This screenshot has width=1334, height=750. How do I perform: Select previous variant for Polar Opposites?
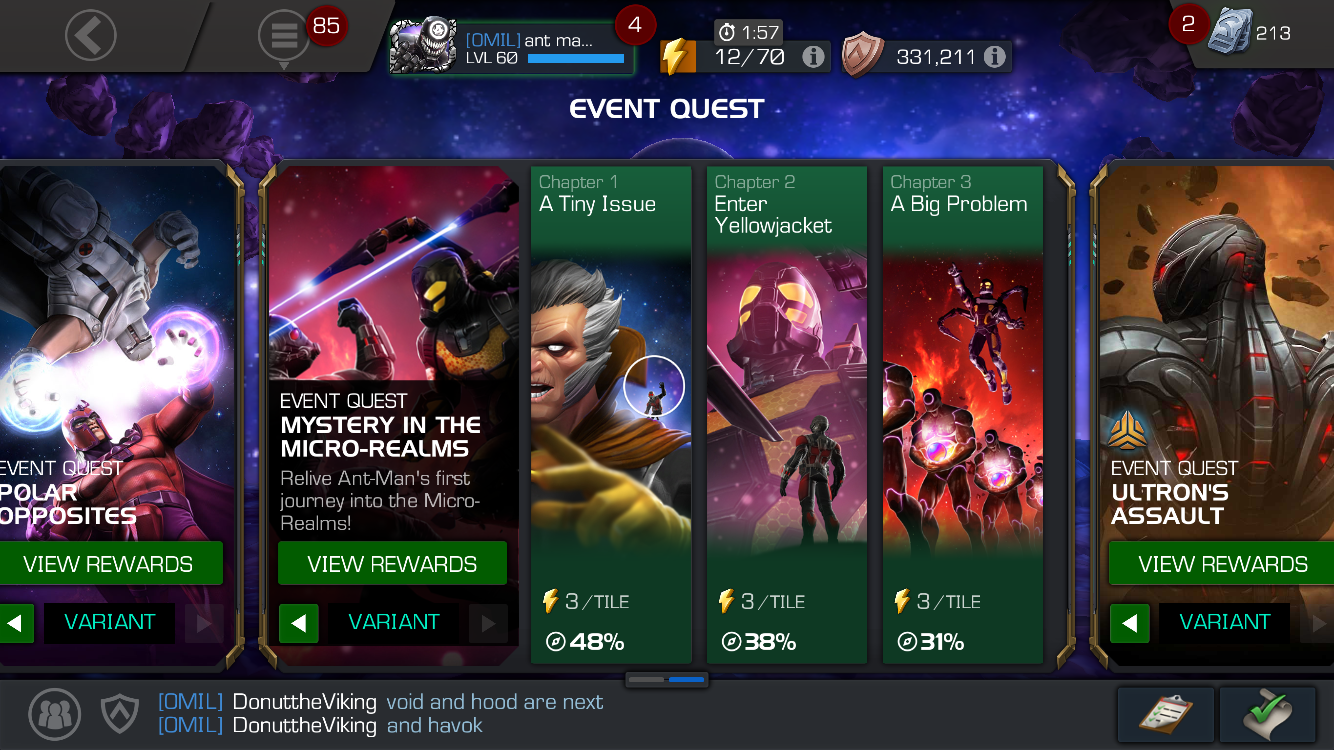point(15,624)
